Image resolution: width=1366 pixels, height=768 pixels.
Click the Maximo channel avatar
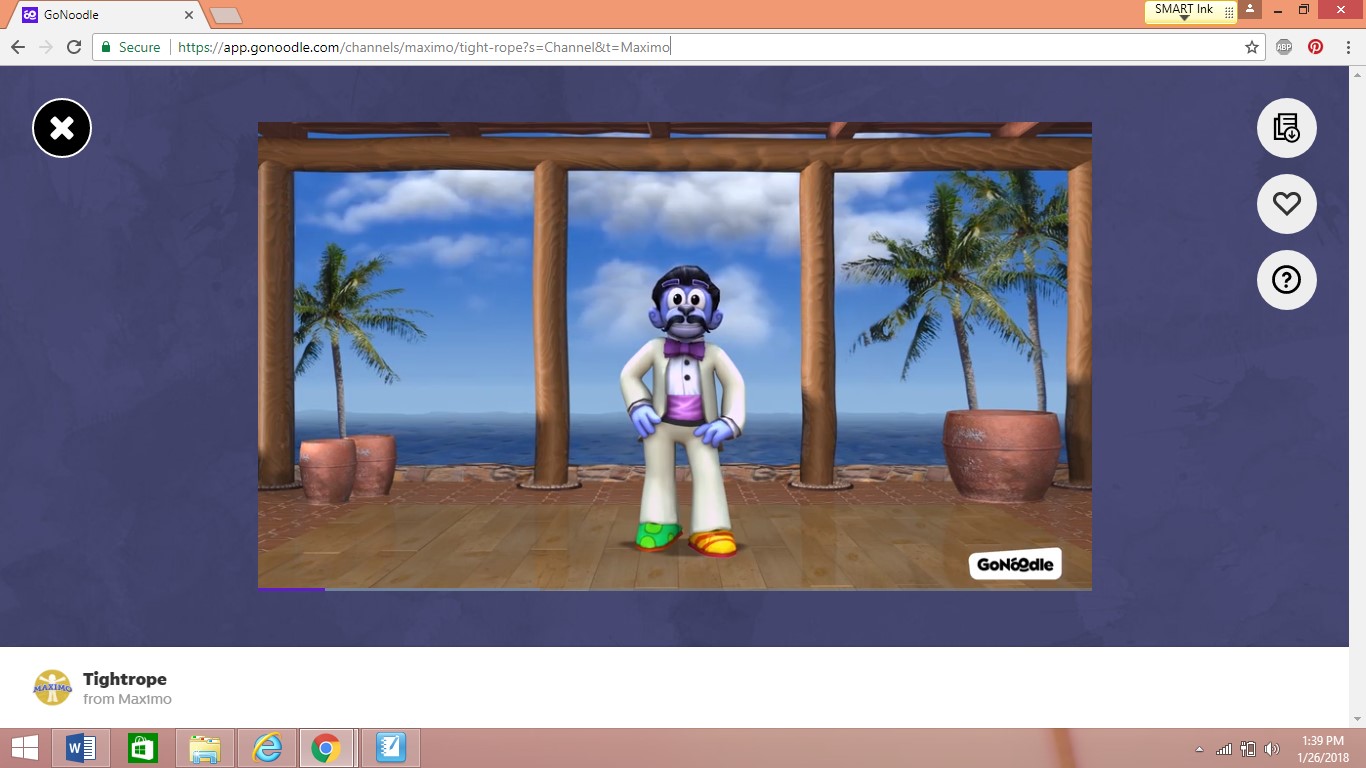tap(53, 688)
